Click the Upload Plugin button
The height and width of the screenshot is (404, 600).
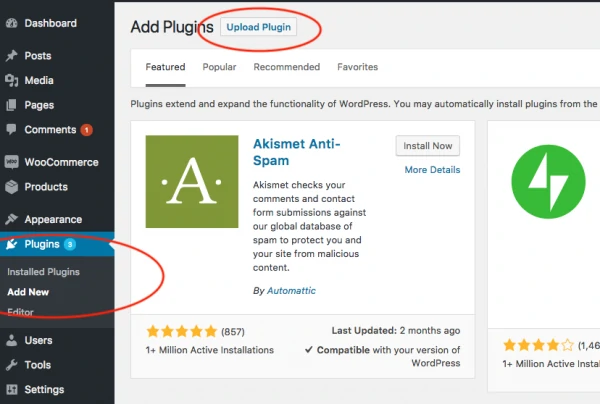point(259,27)
